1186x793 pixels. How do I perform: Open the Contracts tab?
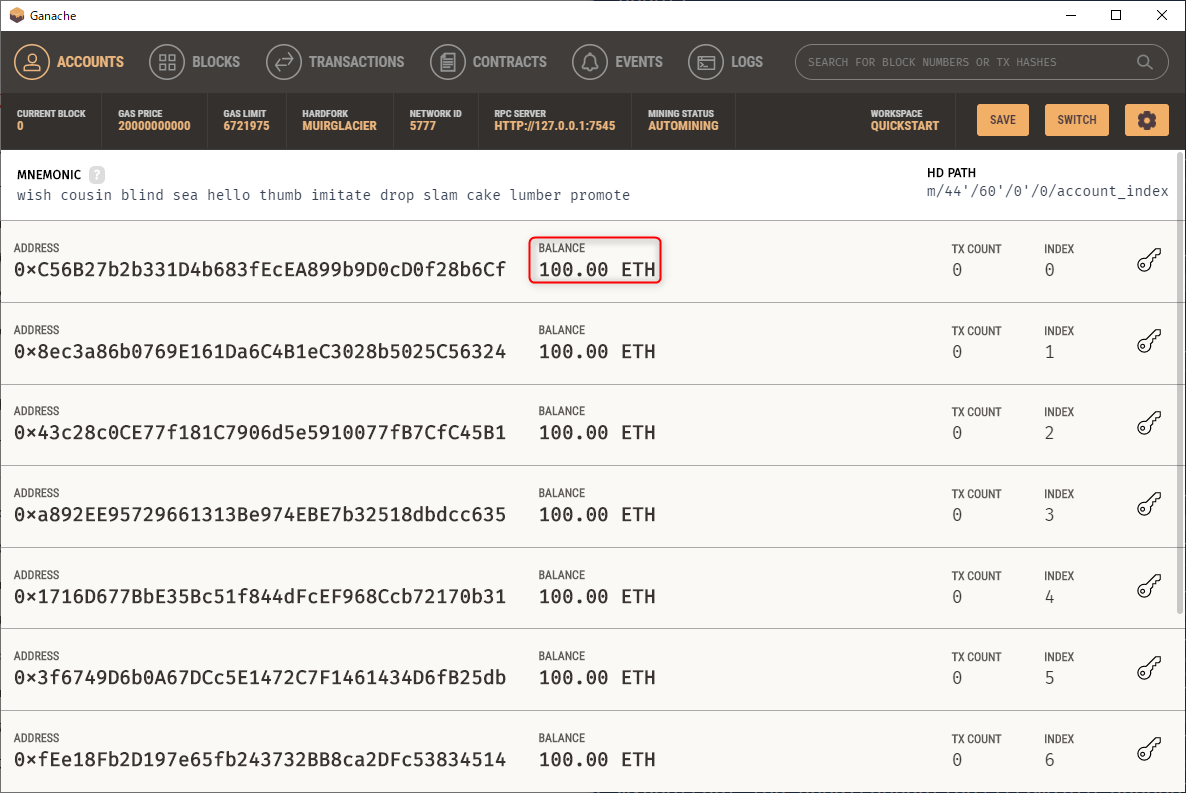click(x=489, y=62)
